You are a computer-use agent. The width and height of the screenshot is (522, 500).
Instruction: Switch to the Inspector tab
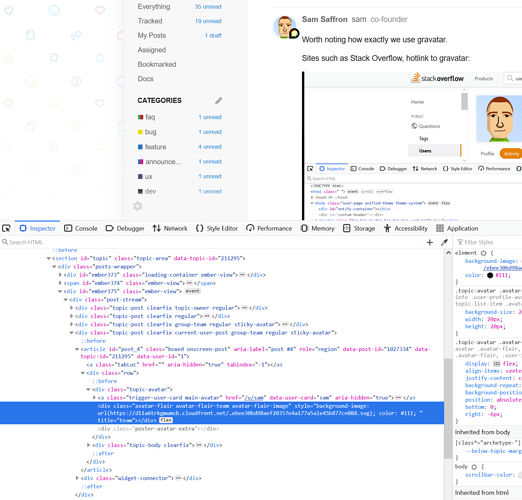click(x=37, y=228)
